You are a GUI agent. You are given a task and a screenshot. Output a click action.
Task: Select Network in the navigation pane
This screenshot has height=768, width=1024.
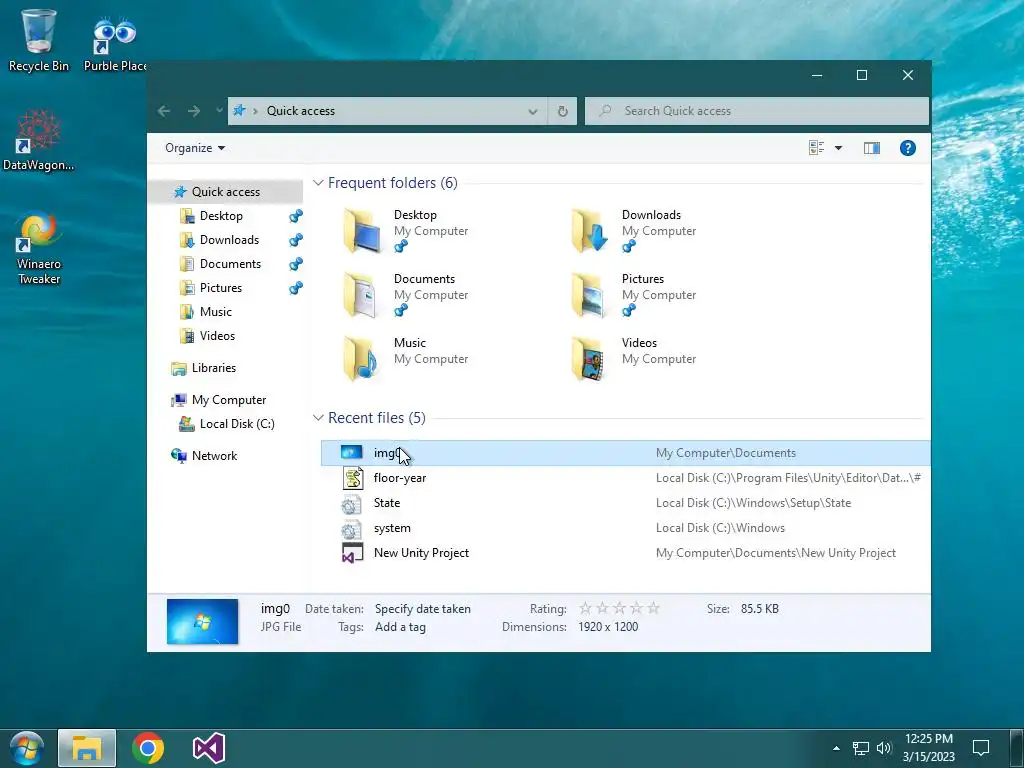coord(214,456)
